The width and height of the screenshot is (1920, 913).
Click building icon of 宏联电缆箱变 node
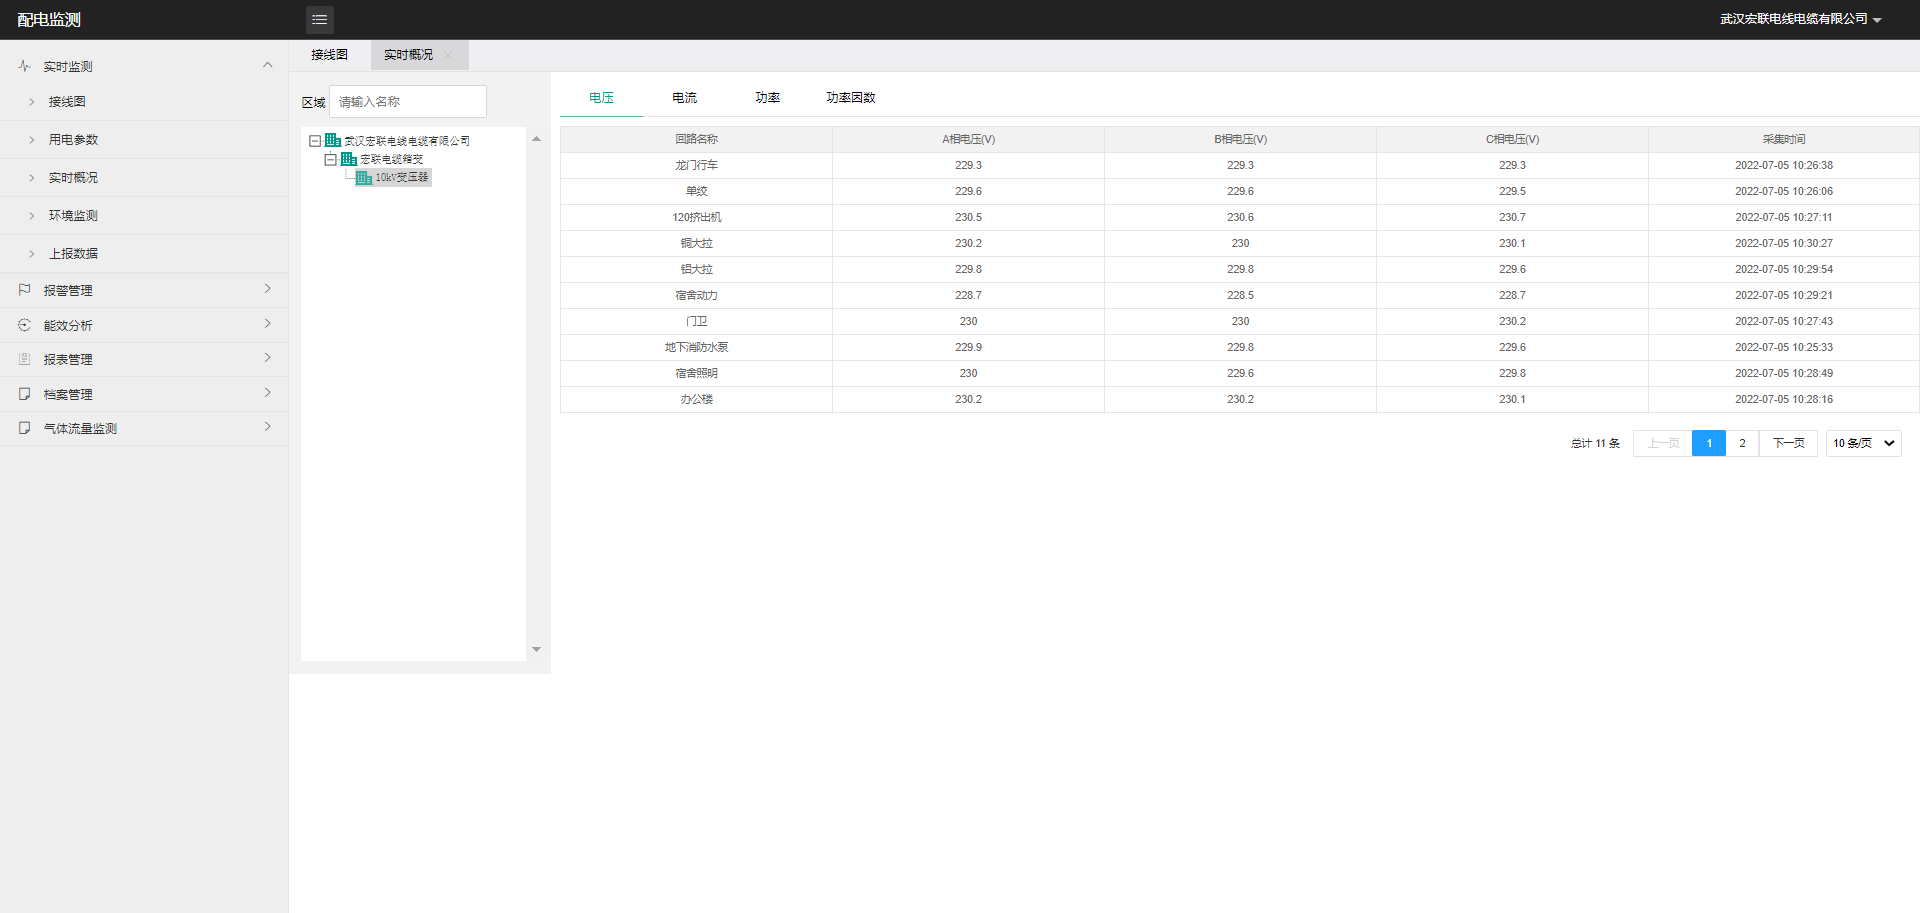click(x=349, y=159)
